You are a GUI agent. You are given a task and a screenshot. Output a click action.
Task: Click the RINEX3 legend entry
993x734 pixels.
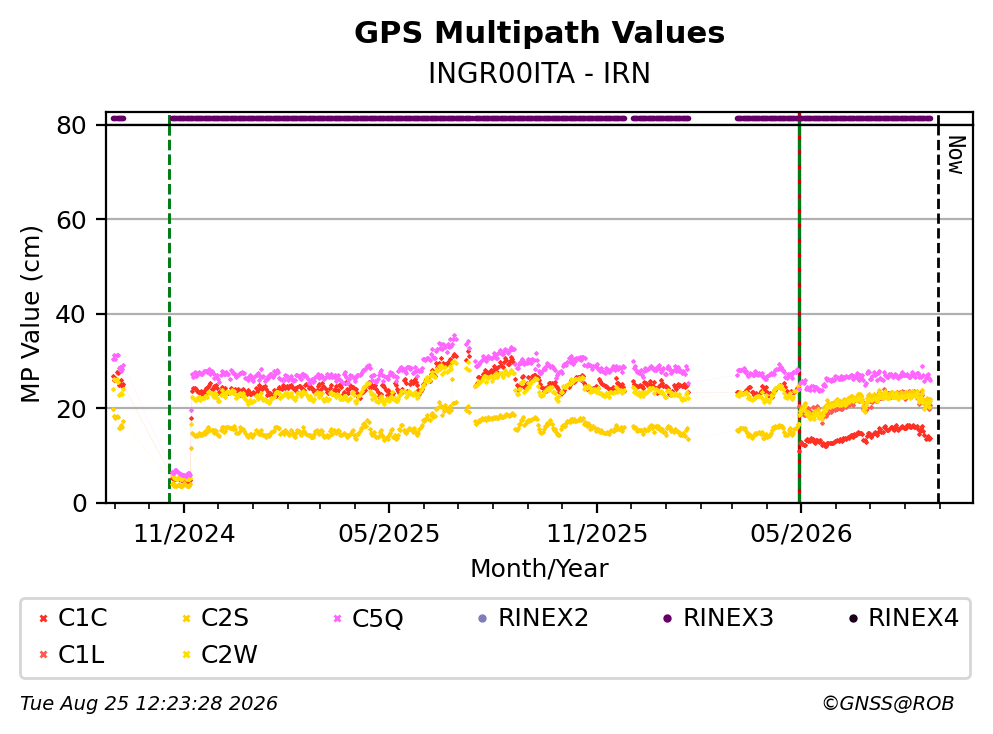click(x=718, y=618)
